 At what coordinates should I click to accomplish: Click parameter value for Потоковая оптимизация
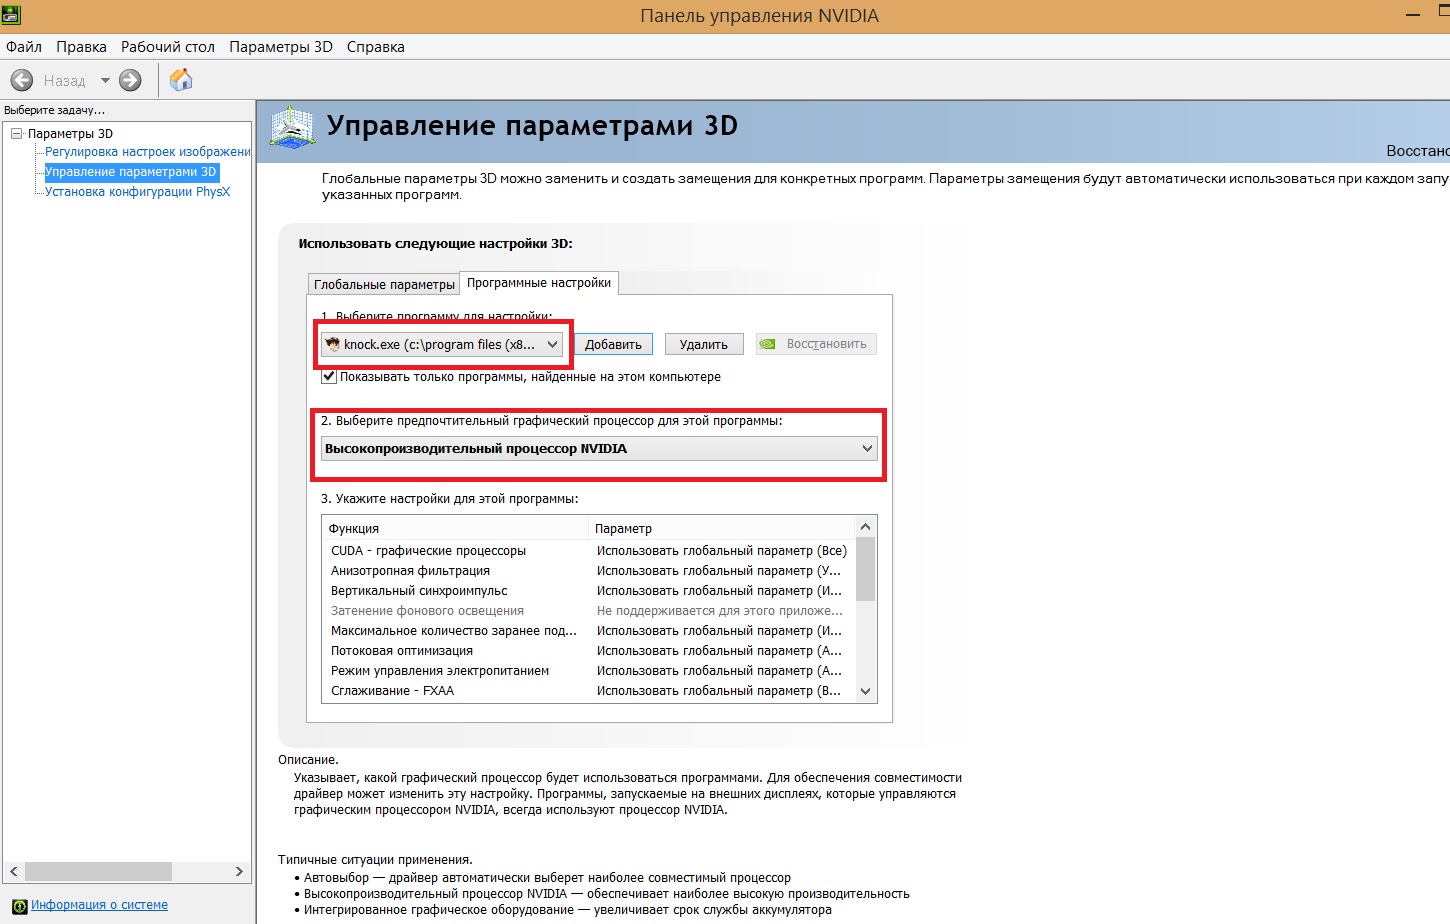(x=720, y=651)
